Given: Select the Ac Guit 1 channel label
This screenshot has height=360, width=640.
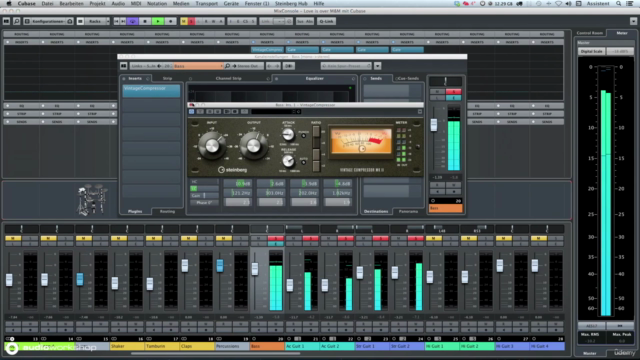Looking at the screenshot, I should tap(302, 346).
